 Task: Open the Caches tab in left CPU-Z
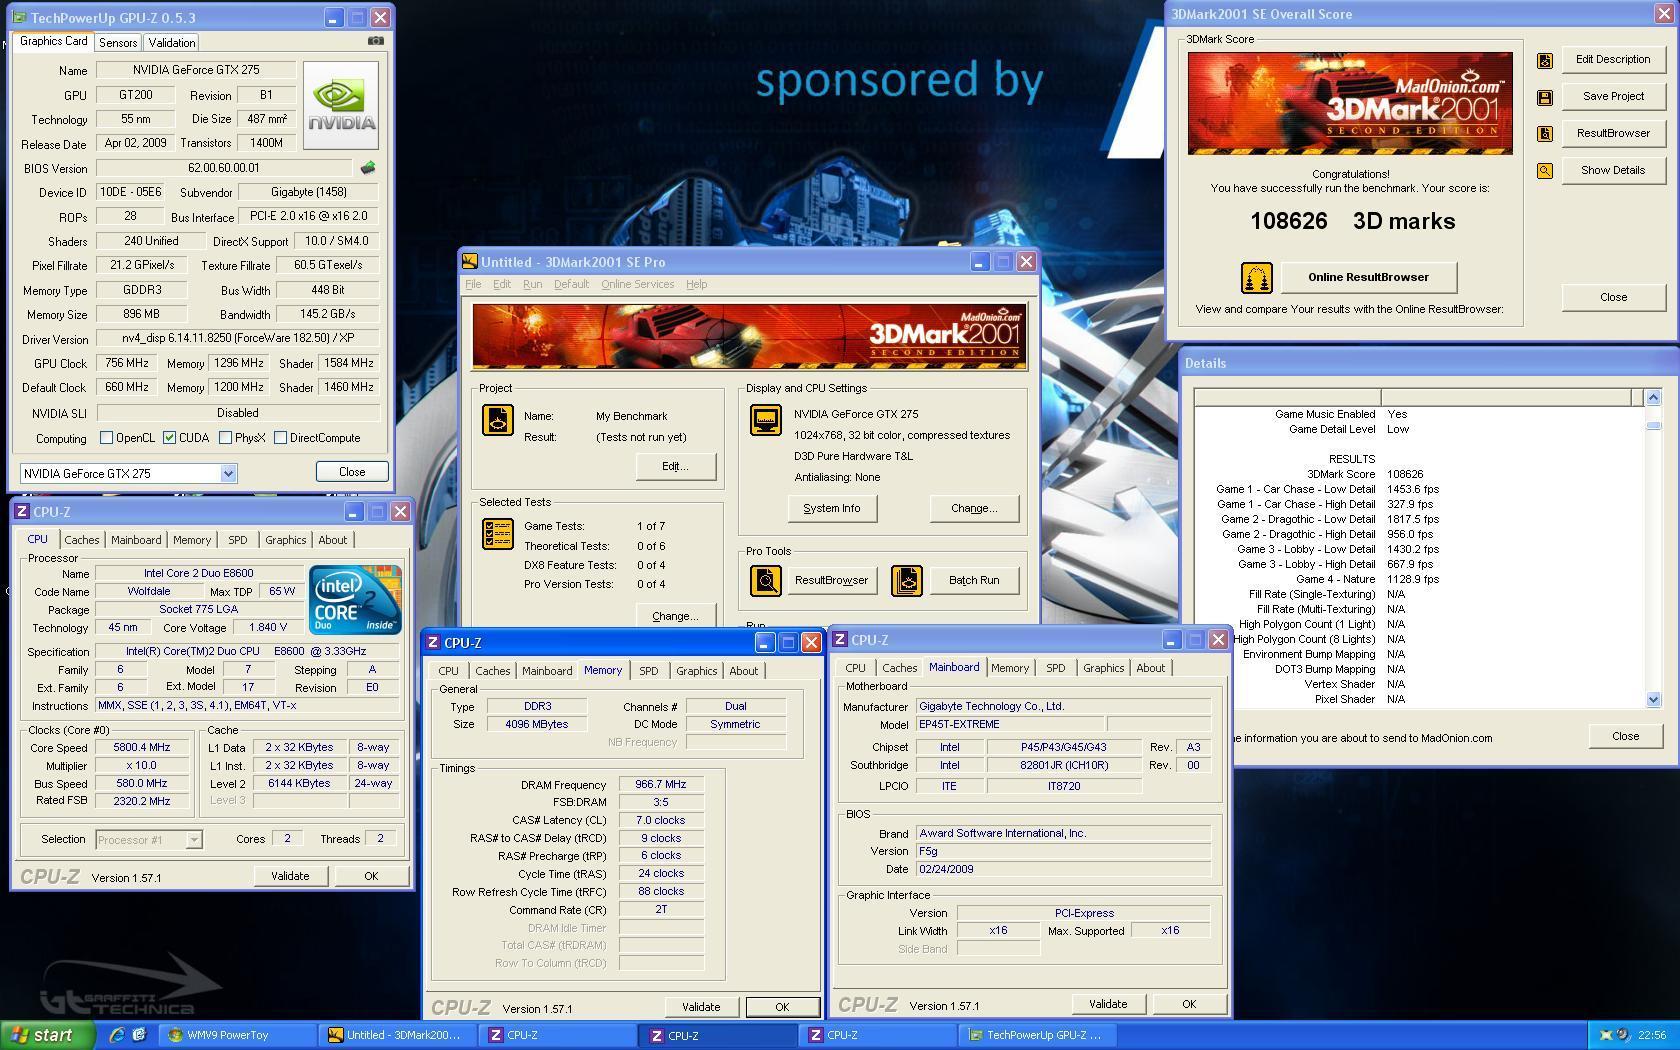[x=82, y=540]
